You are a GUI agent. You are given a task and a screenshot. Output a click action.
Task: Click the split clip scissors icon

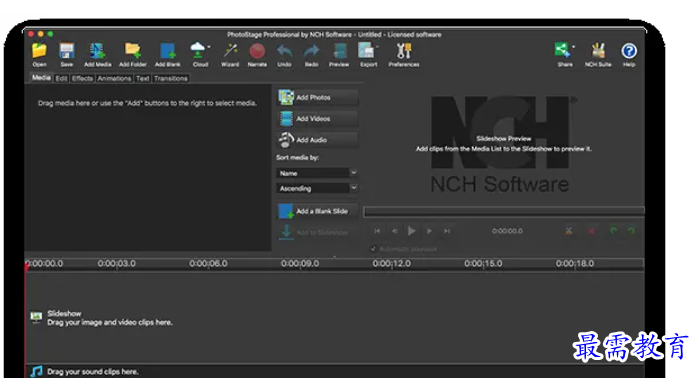pos(569,231)
